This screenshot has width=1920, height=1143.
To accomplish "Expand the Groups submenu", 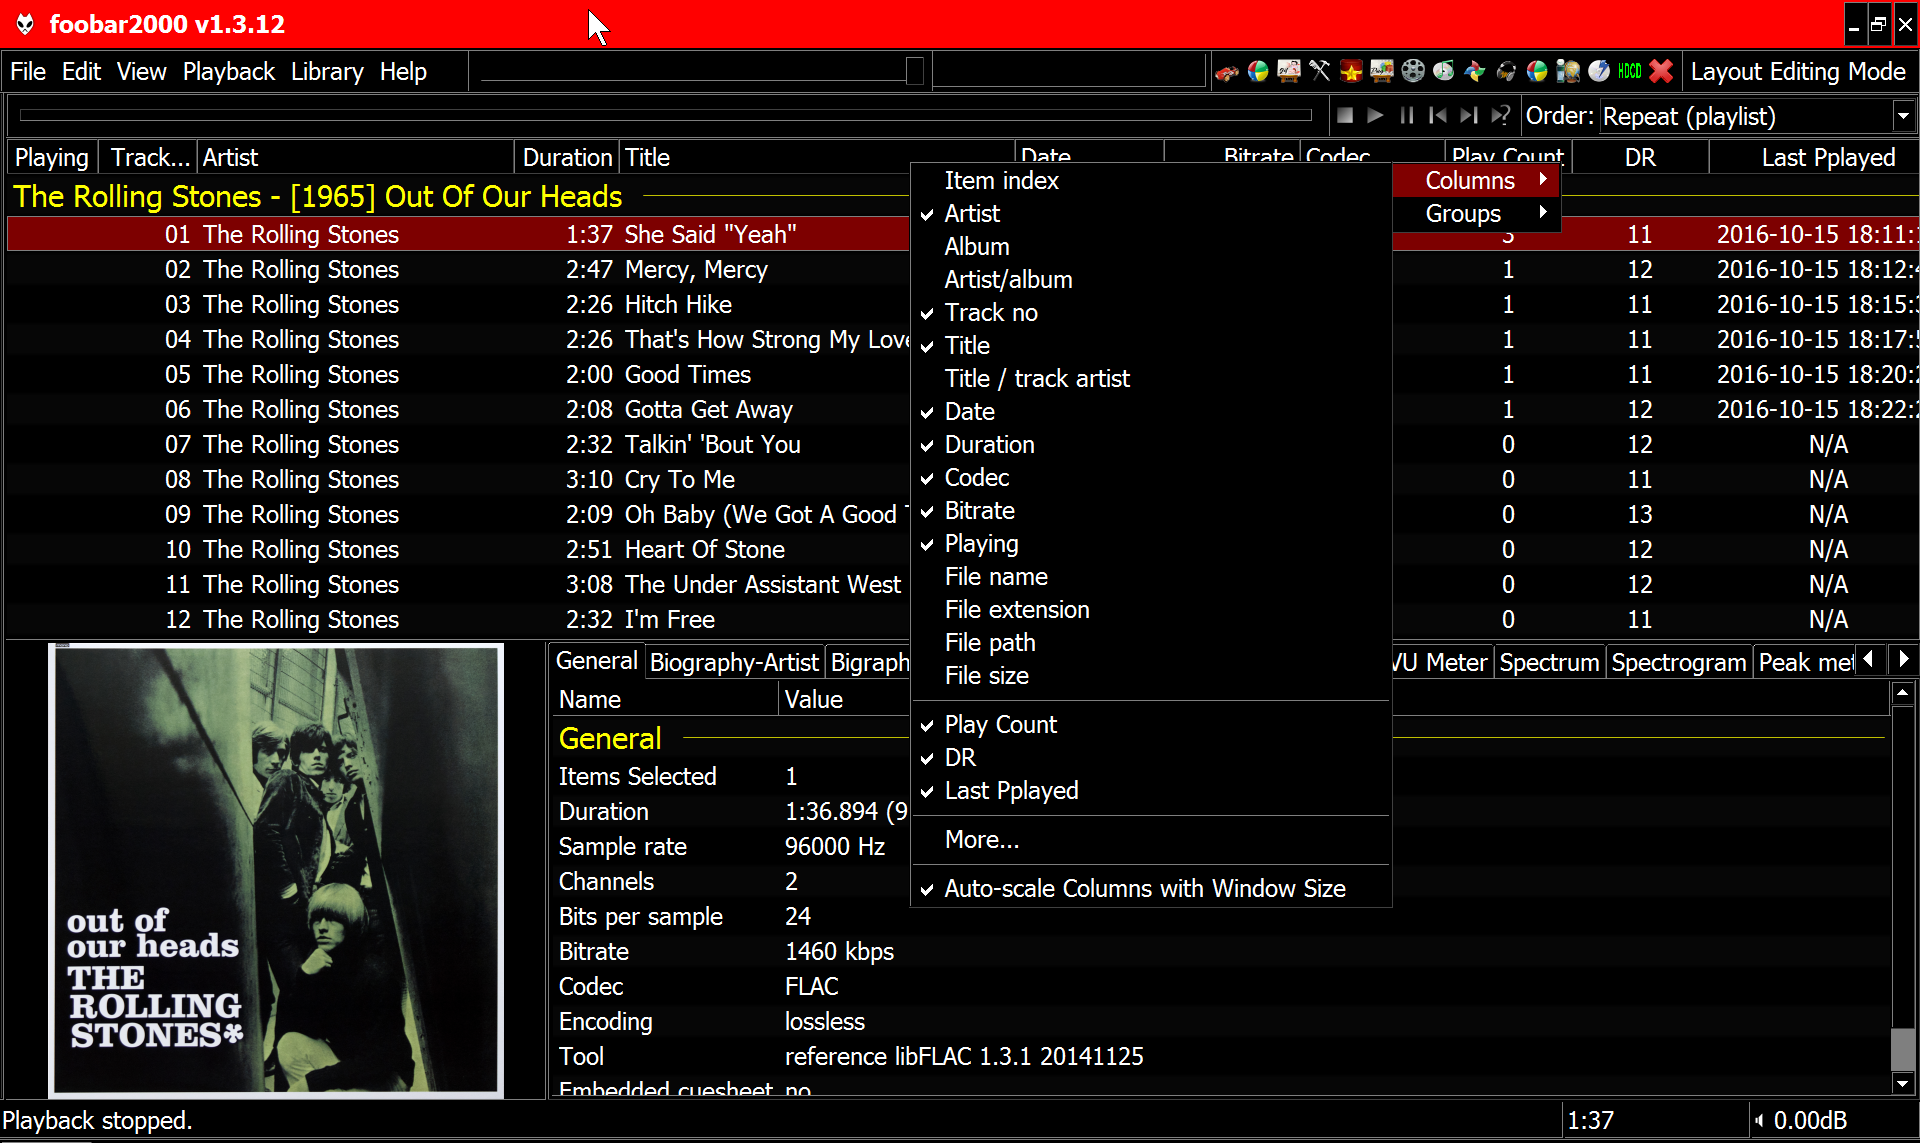I will pyautogui.click(x=1477, y=213).
